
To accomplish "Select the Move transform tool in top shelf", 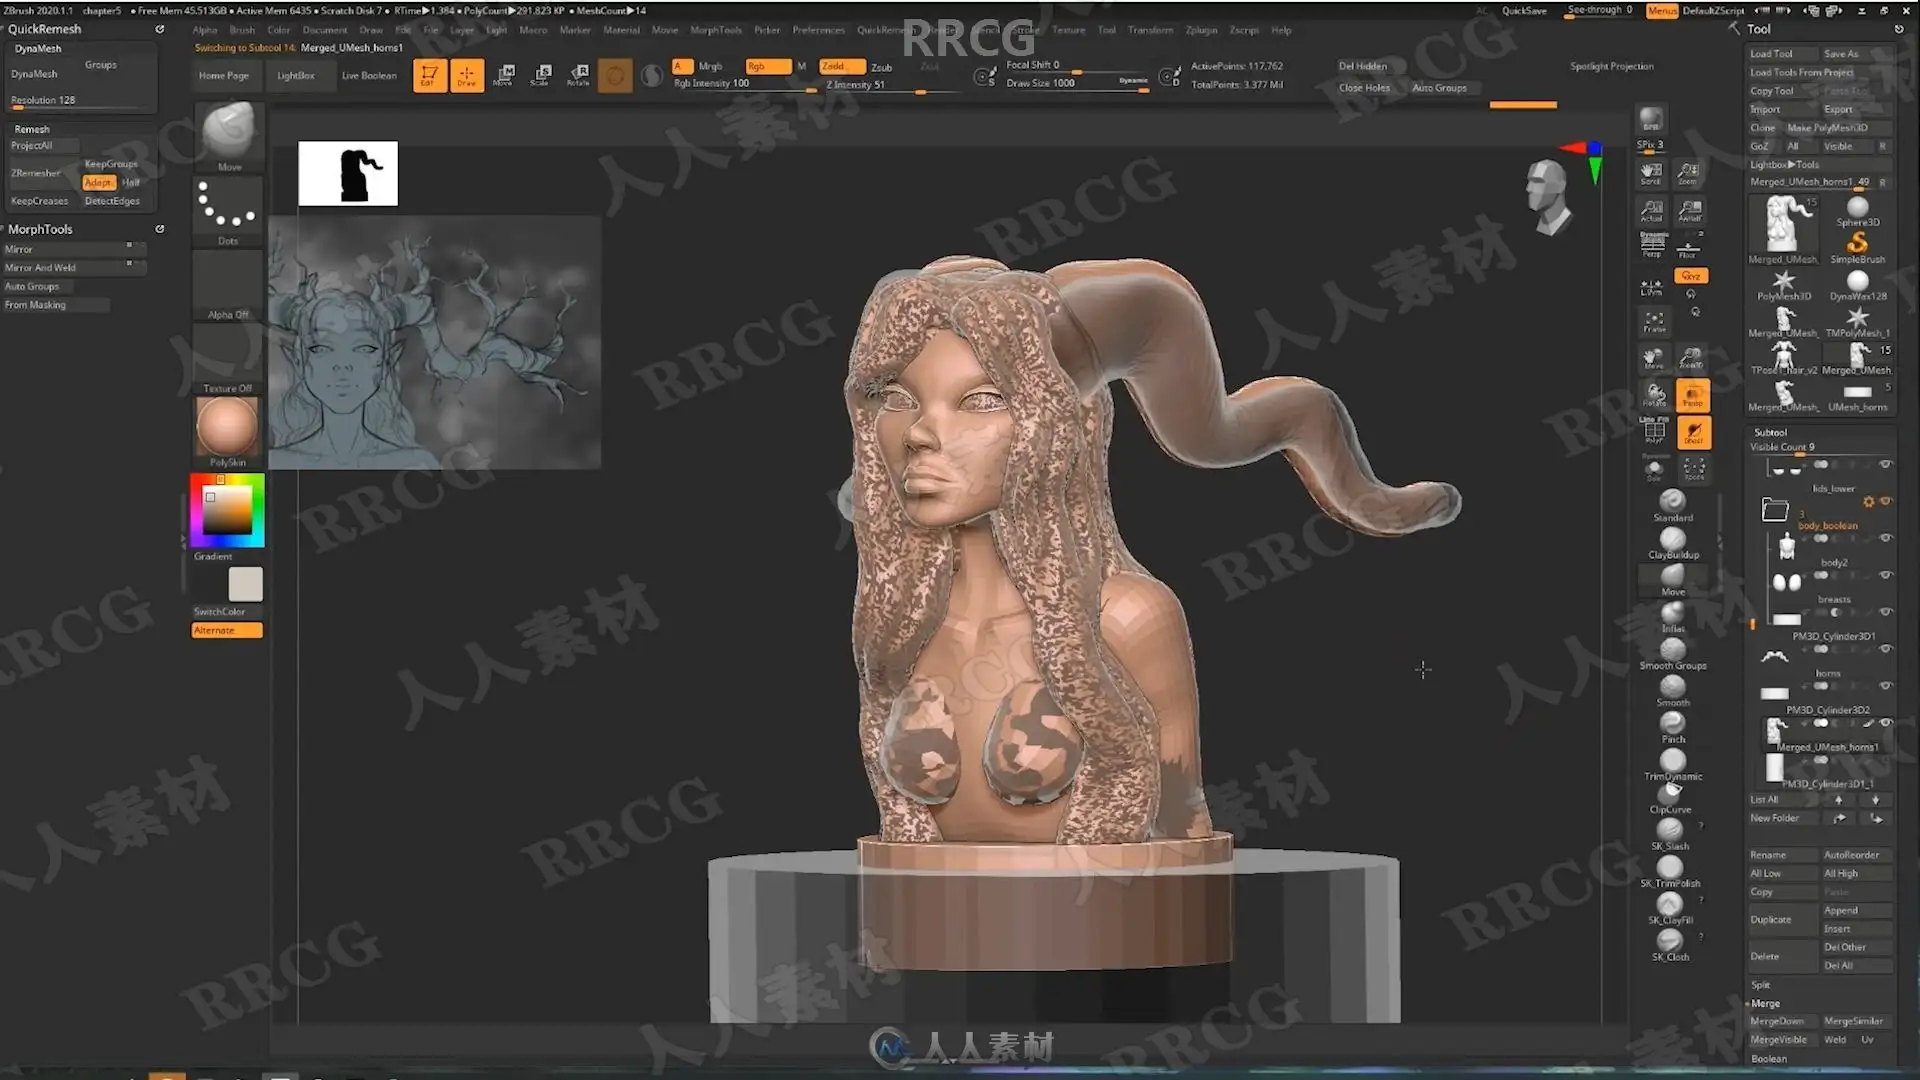I will [503, 75].
